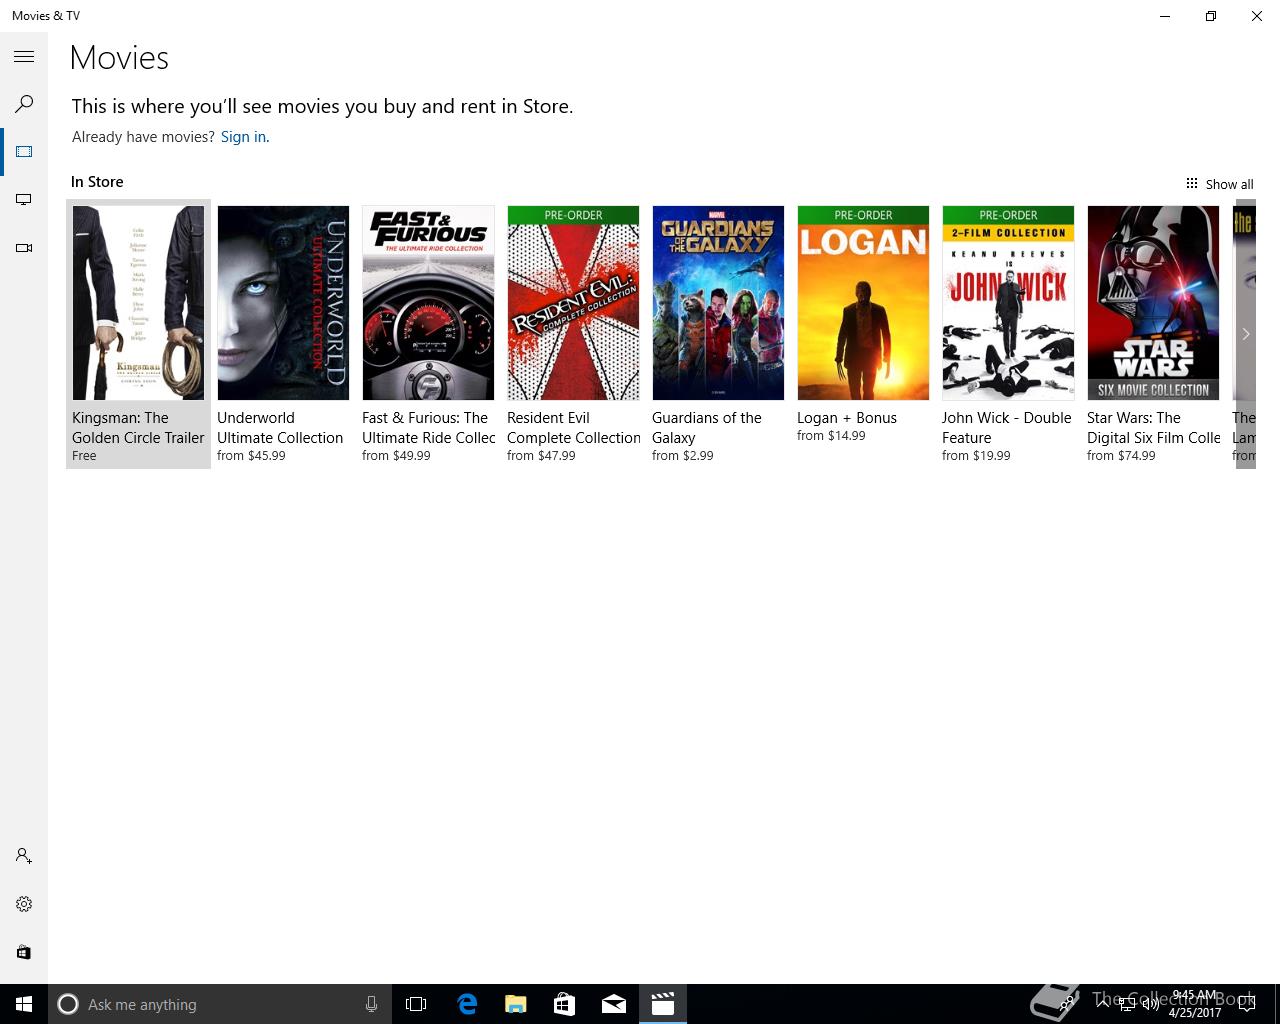Advance the movie carousel with right chevron
The height and width of the screenshot is (1024, 1280).
tap(1245, 334)
